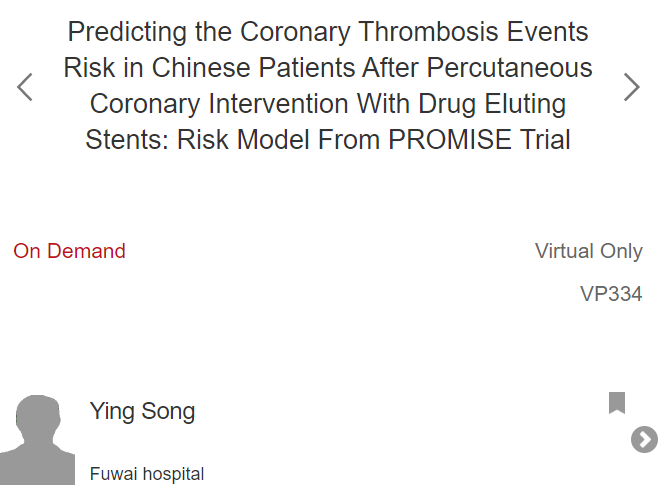
Task: Navigate back using the left angle bracket
Action: coord(24,87)
